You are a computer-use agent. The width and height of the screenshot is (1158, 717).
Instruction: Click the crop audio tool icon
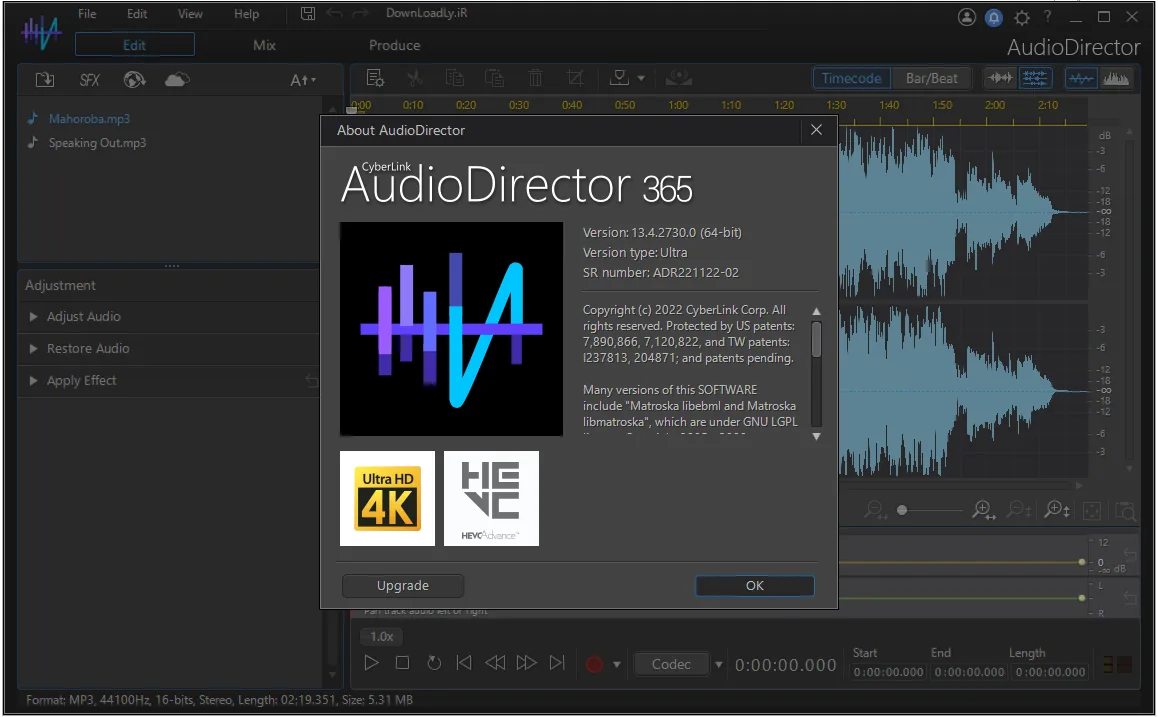click(575, 78)
